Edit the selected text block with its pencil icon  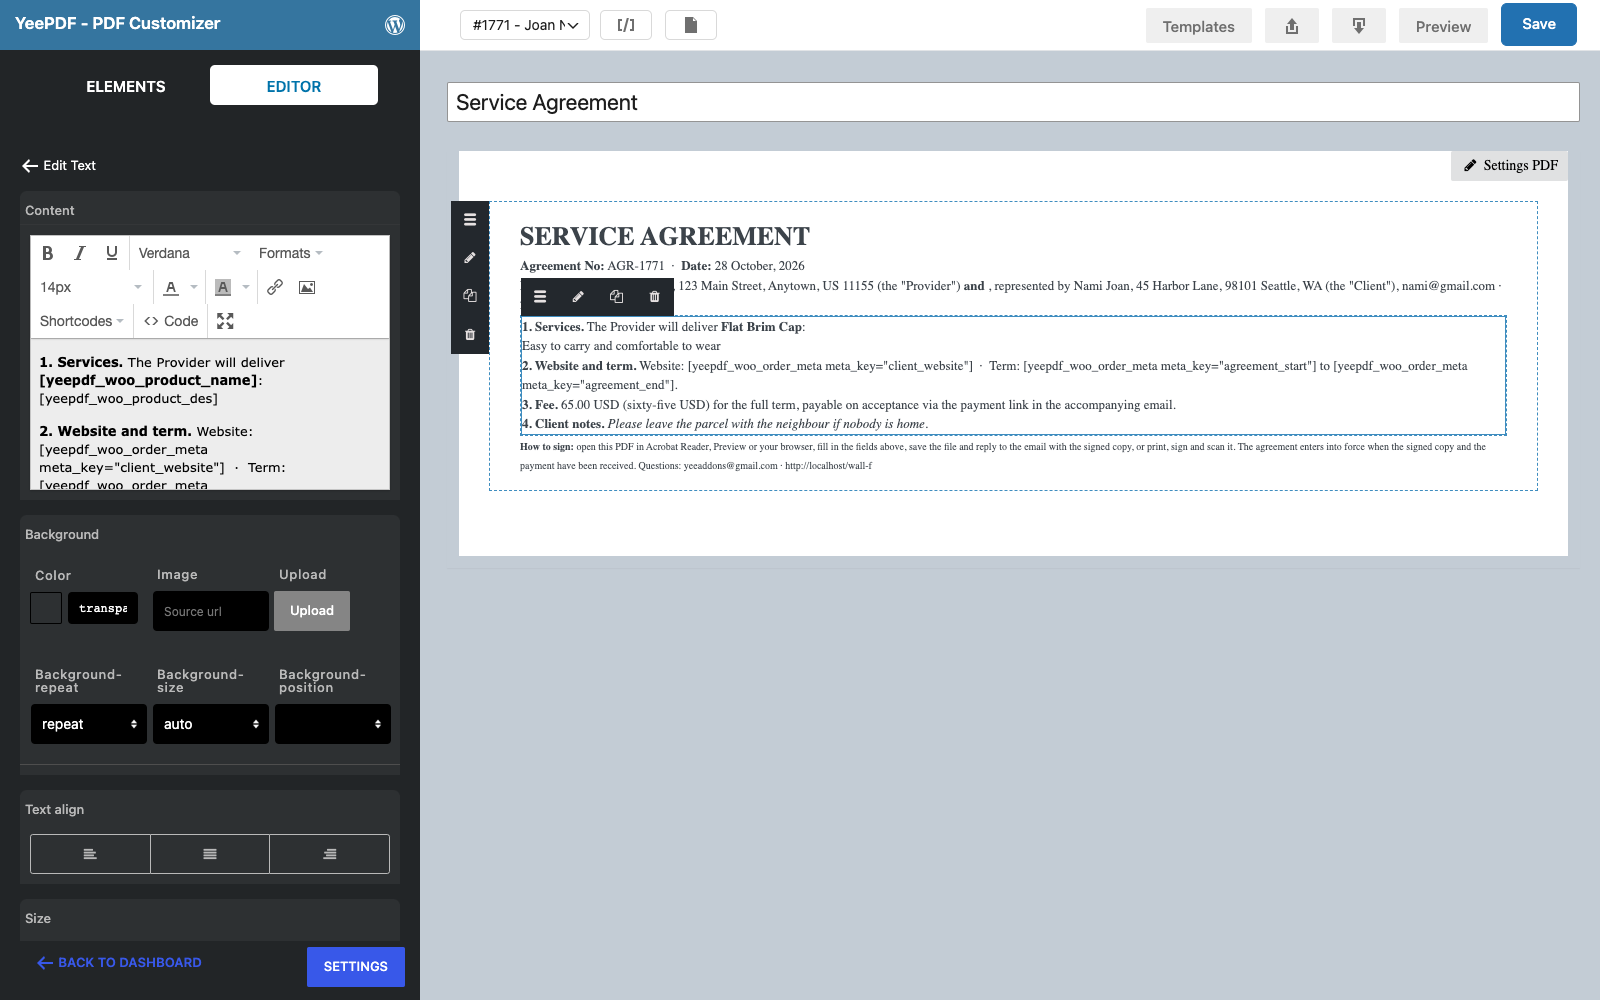tap(578, 297)
